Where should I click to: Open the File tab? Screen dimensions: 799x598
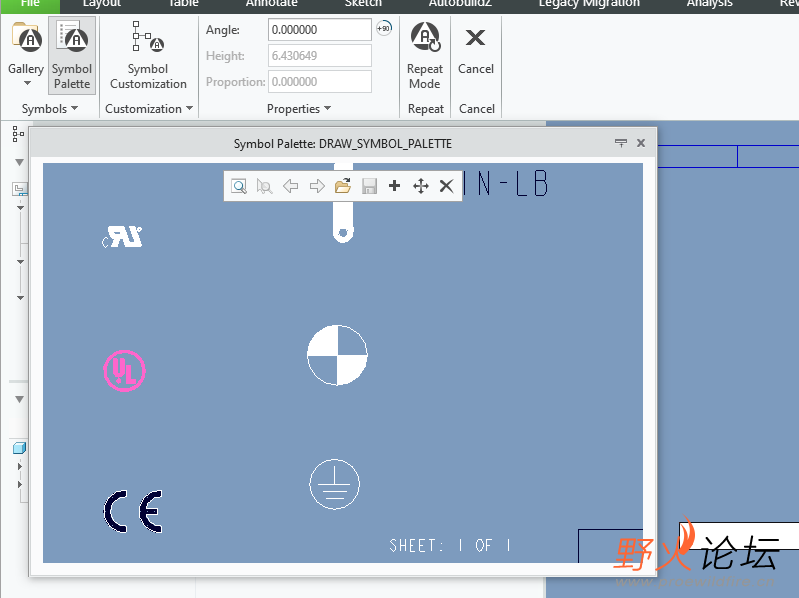[30, 4]
